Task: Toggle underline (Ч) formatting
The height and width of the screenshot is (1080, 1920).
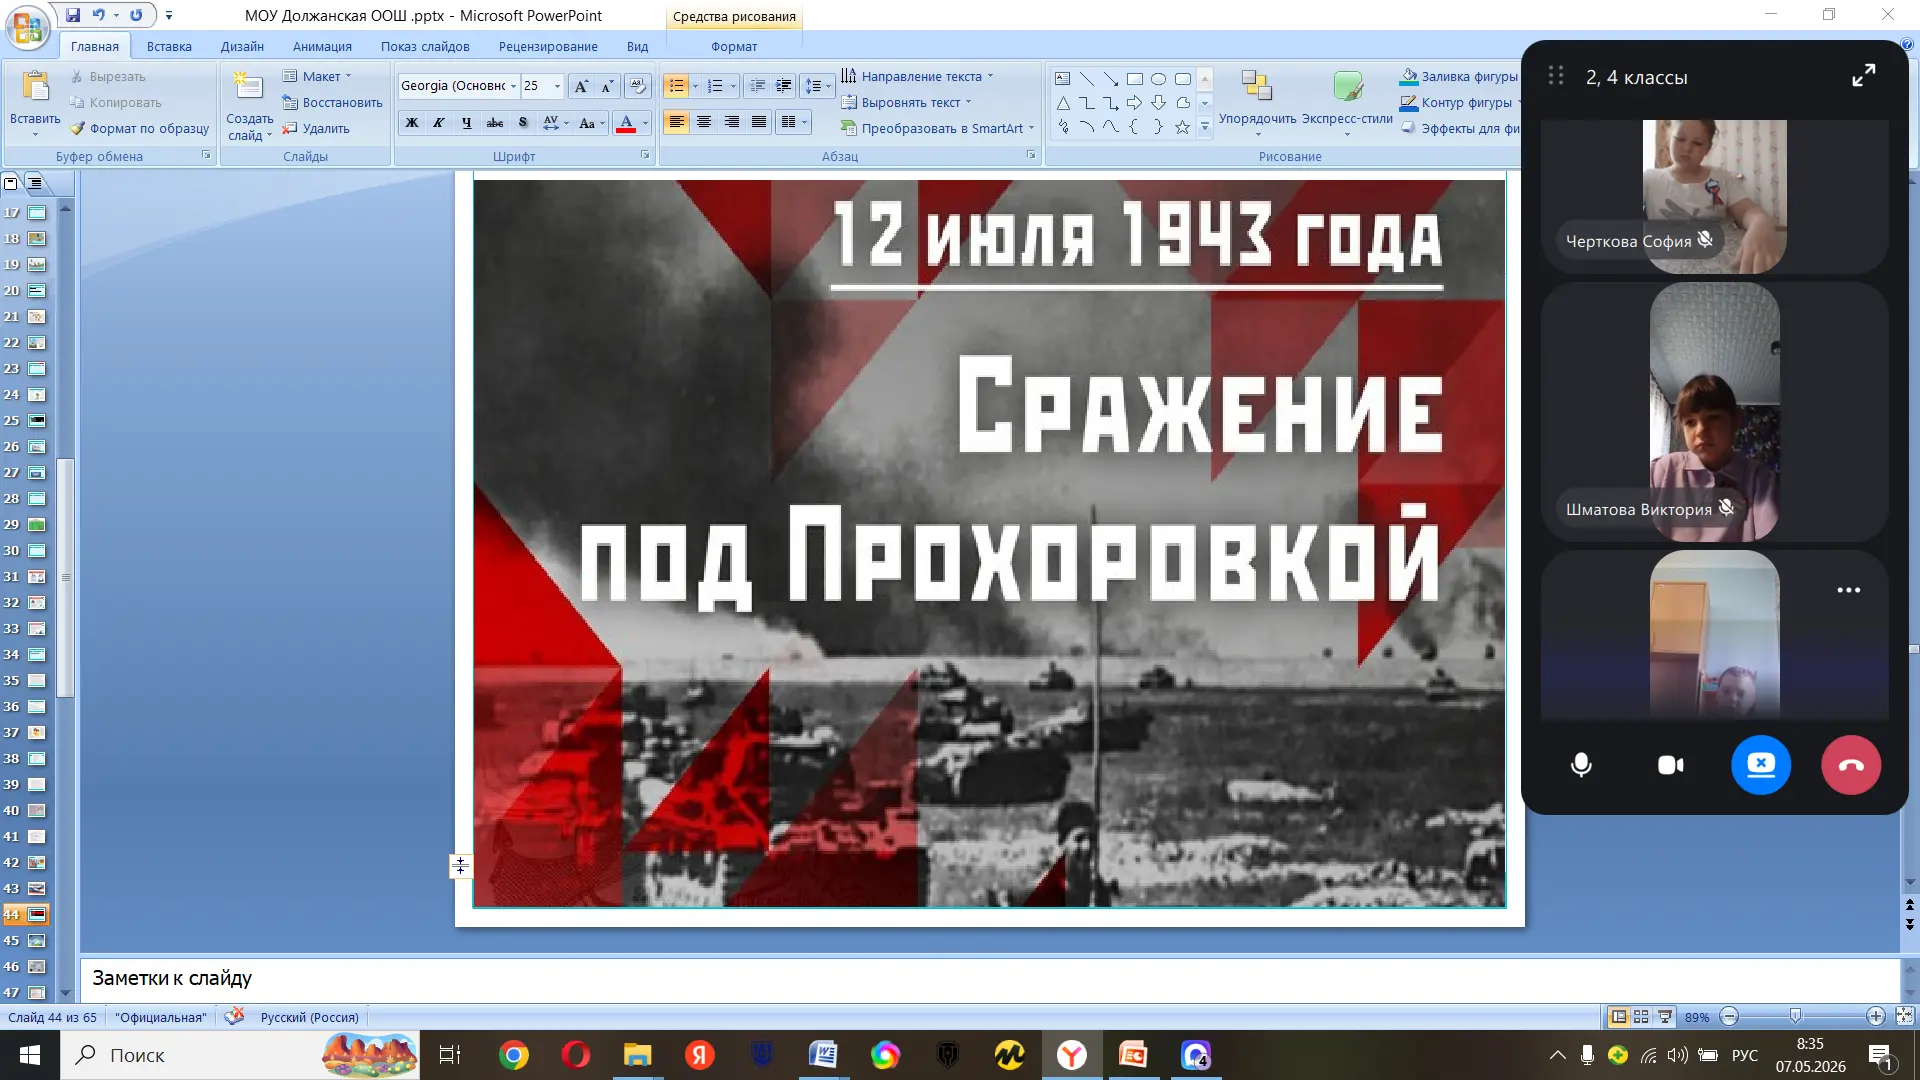Action: [466, 122]
